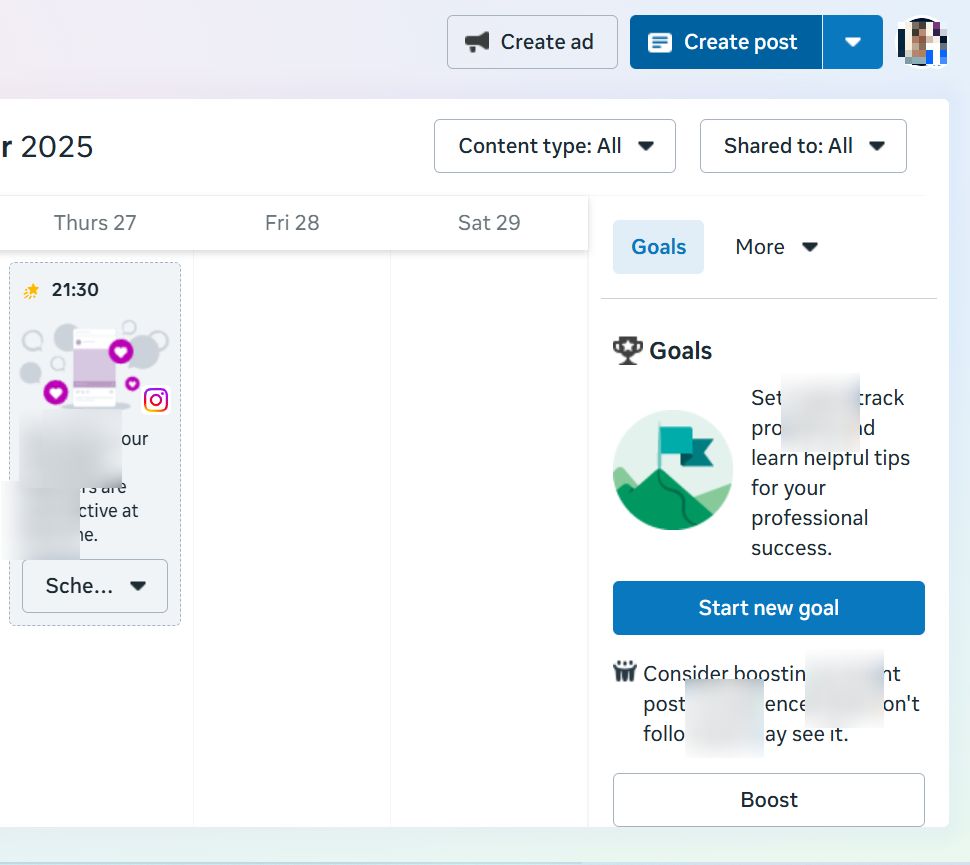Click the Sat 29 day header
This screenshot has width=970, height=865.
point(489,223)
